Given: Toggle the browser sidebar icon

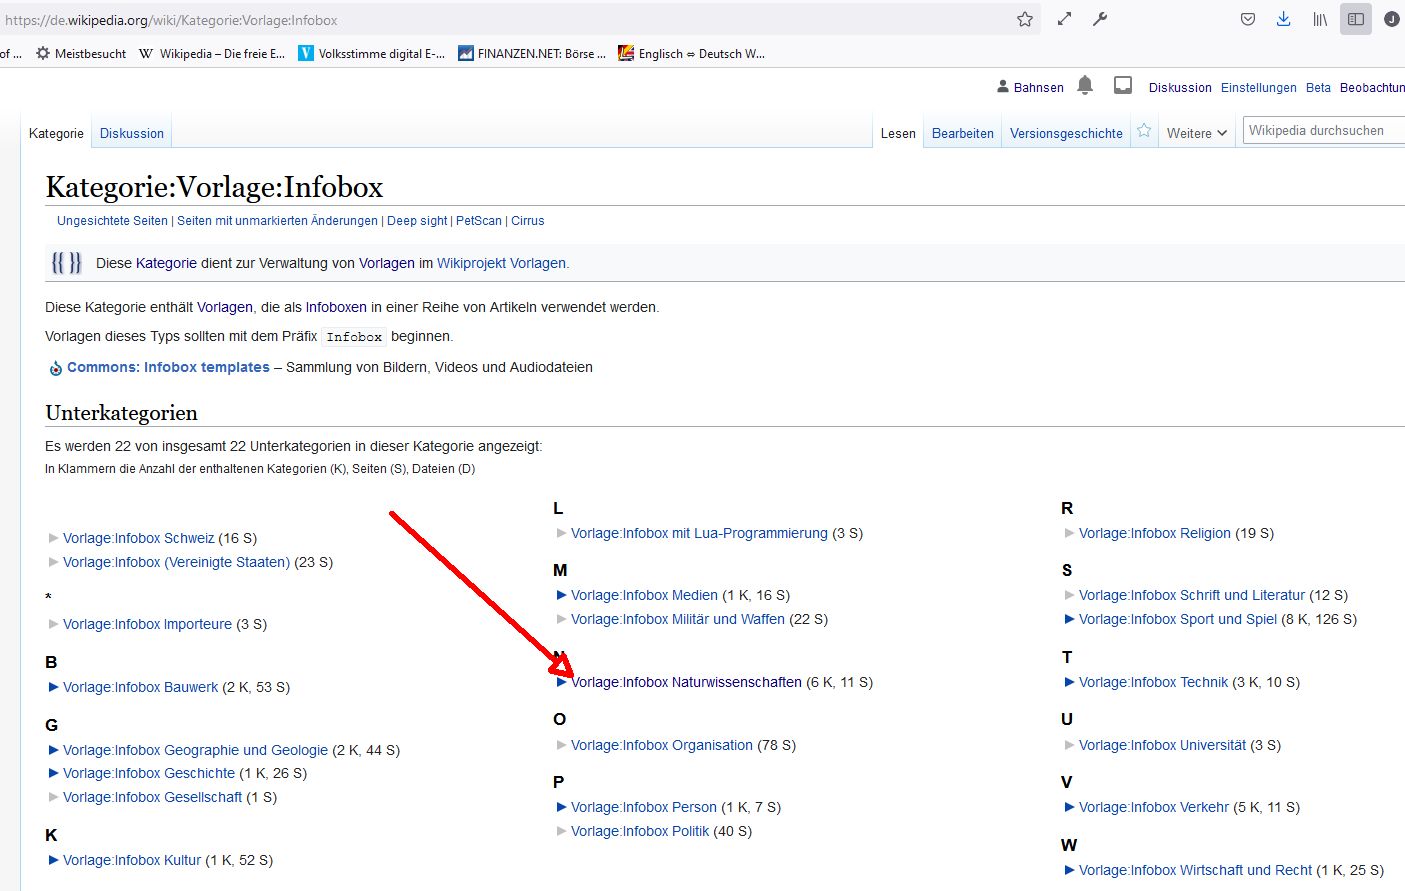Looking at the screenshot, I should pos(1356,19).
